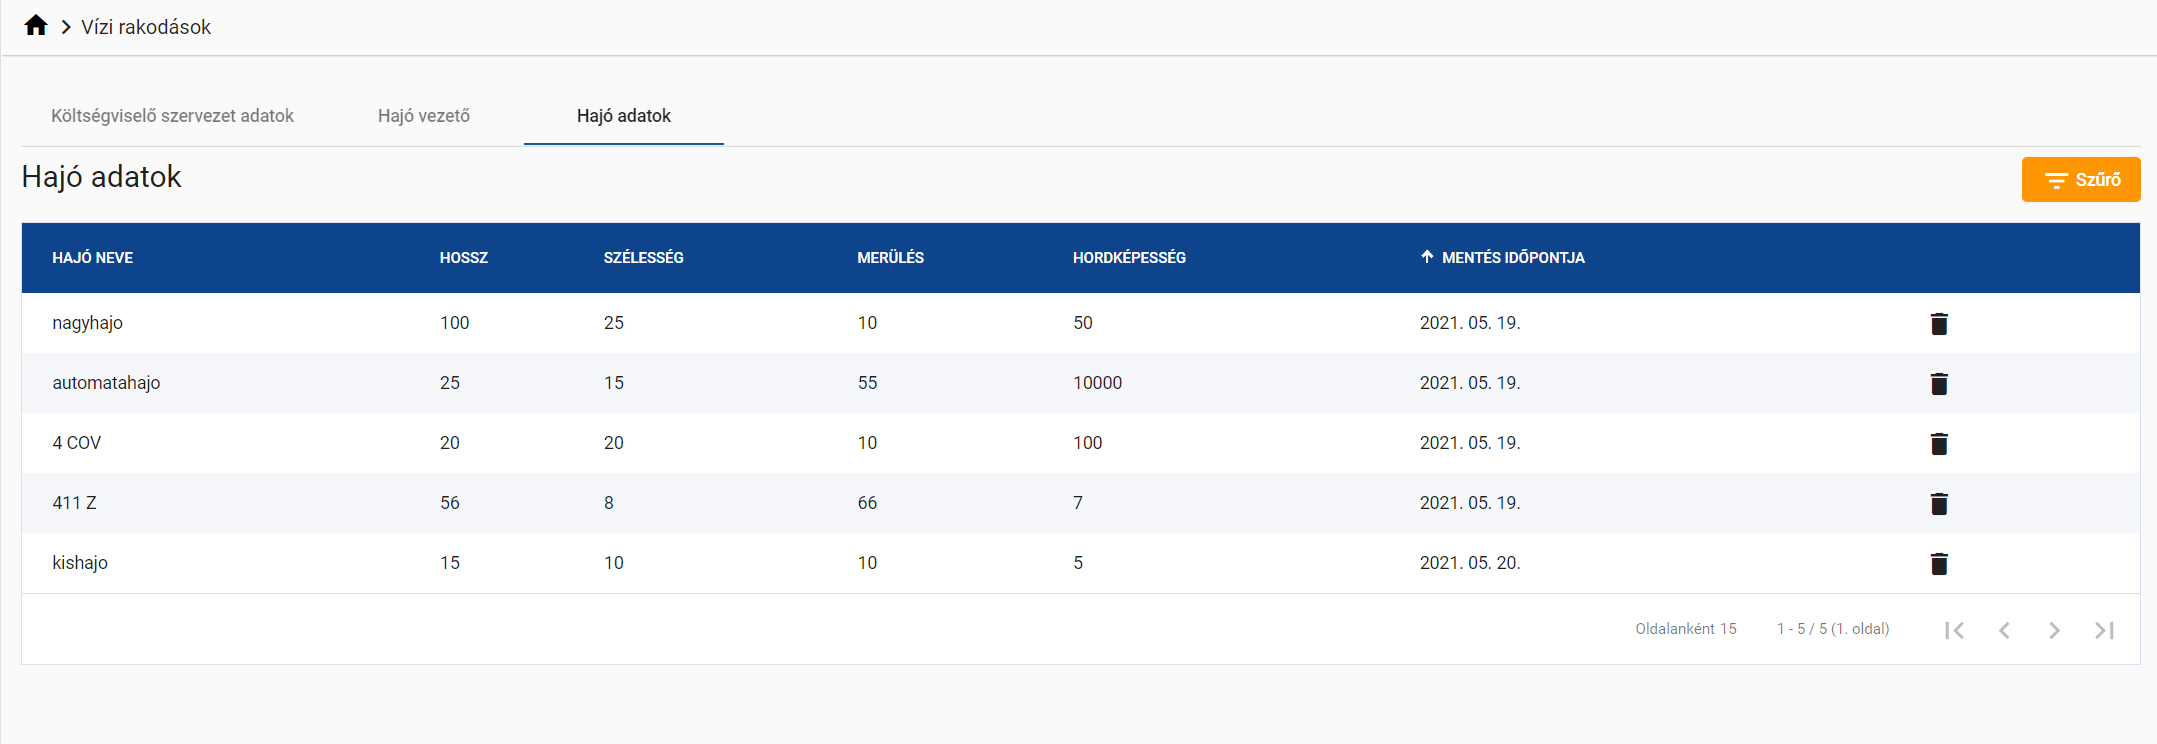
Task: Sort table by Hajó neve header
Action: coord(92,258)
